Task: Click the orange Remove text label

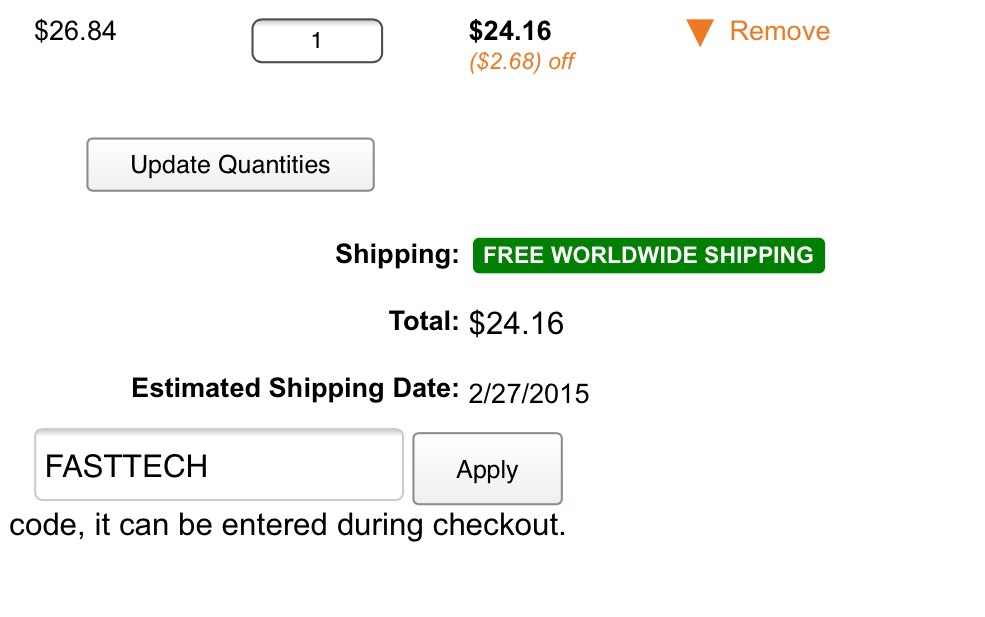Action: point(779,31)
